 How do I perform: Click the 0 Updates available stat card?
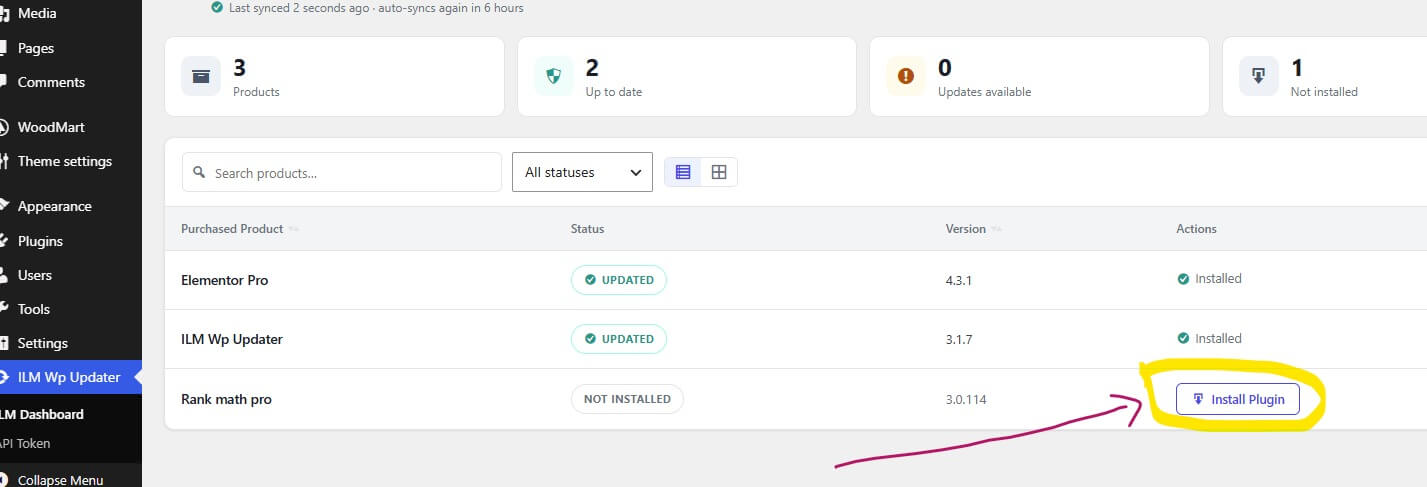[x=1039, y=76]
